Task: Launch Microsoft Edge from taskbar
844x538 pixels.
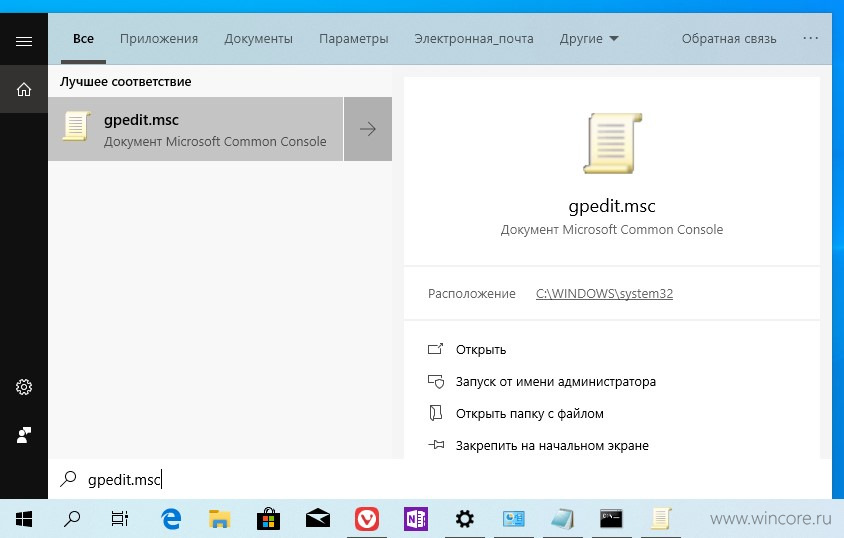Action: tap(171, 519)
